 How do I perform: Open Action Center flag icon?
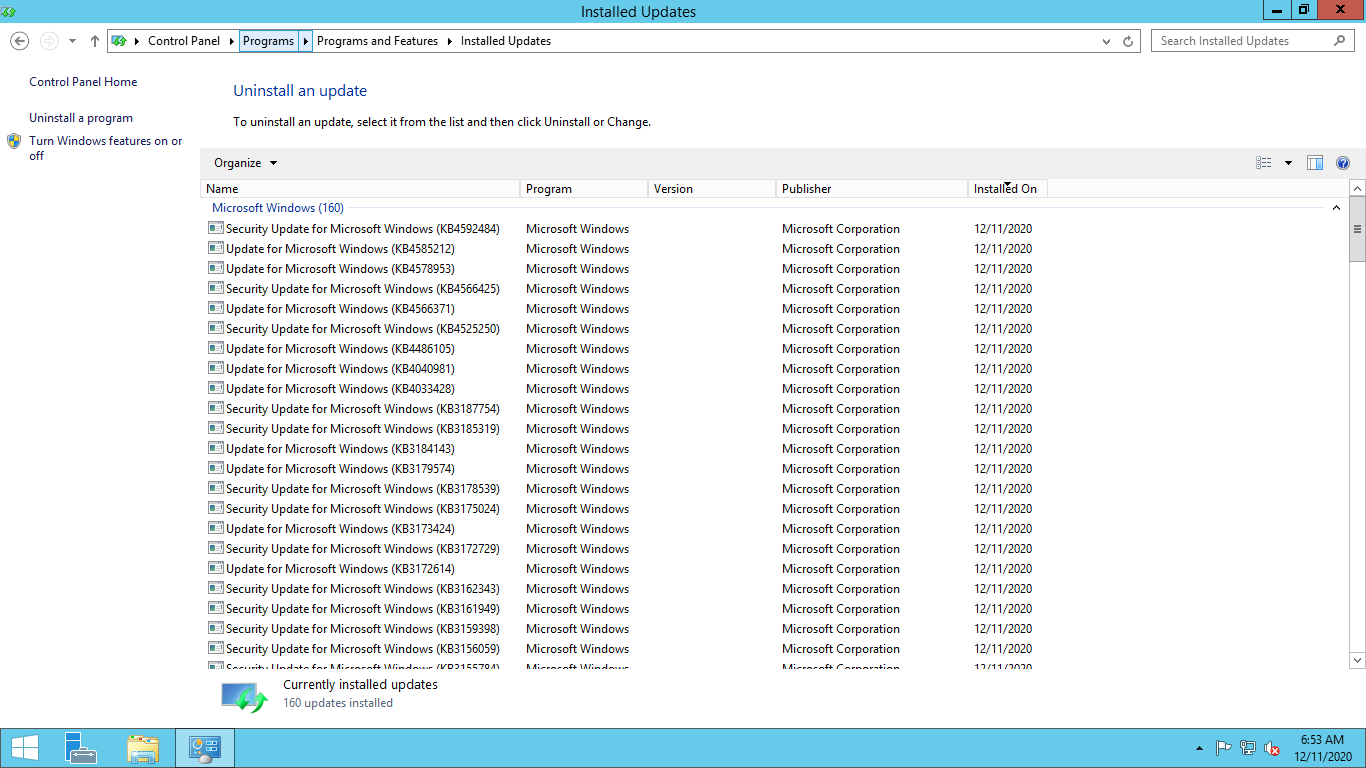point(1223,748)
